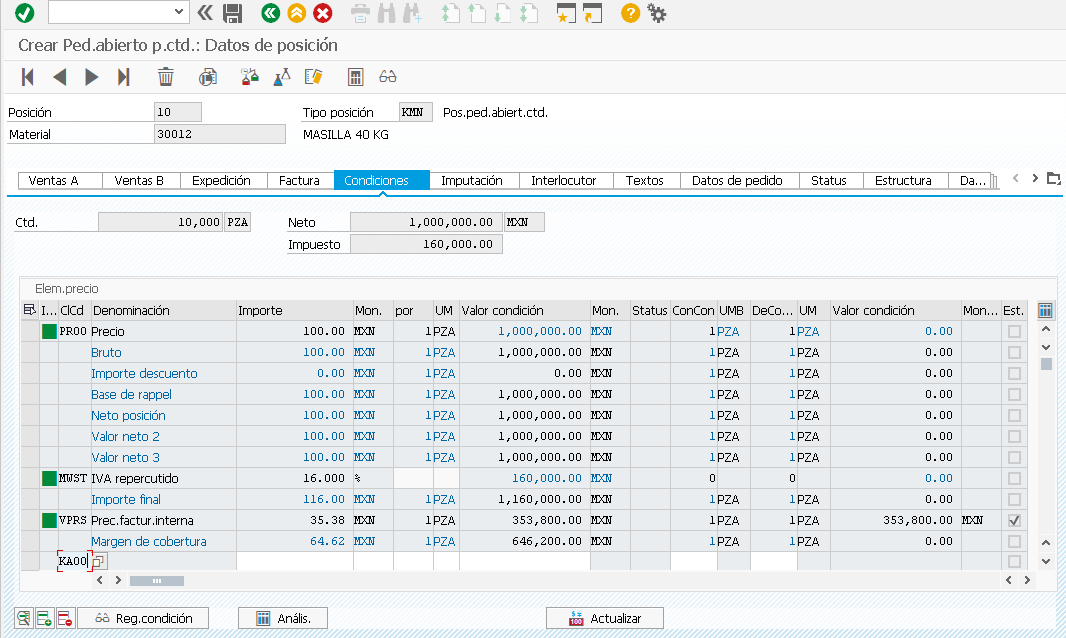The height and width of the screenshot is (638, 1066).
Task: Tick the Est. checkbox for IVA repercutido
Action: click(x=1014, y=479)
